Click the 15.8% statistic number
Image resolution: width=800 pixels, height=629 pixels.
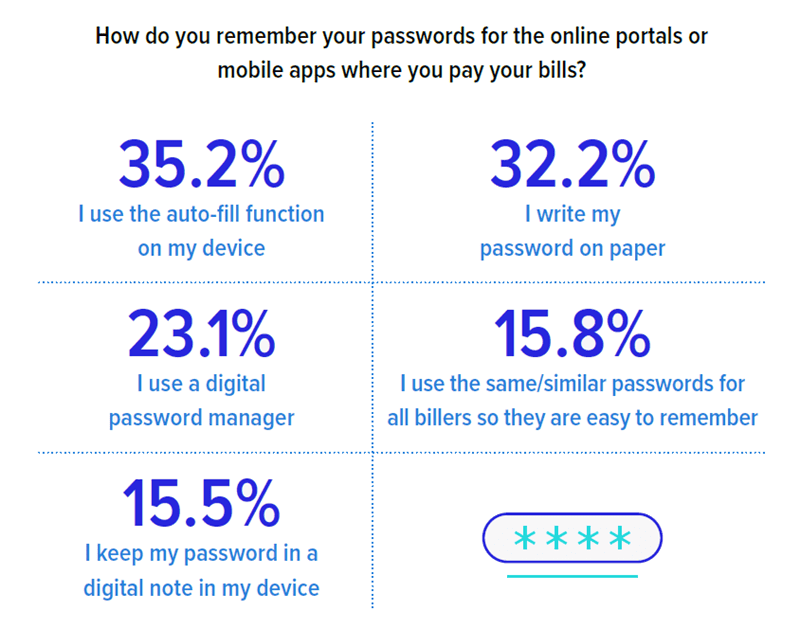click(x=572, y=334)
